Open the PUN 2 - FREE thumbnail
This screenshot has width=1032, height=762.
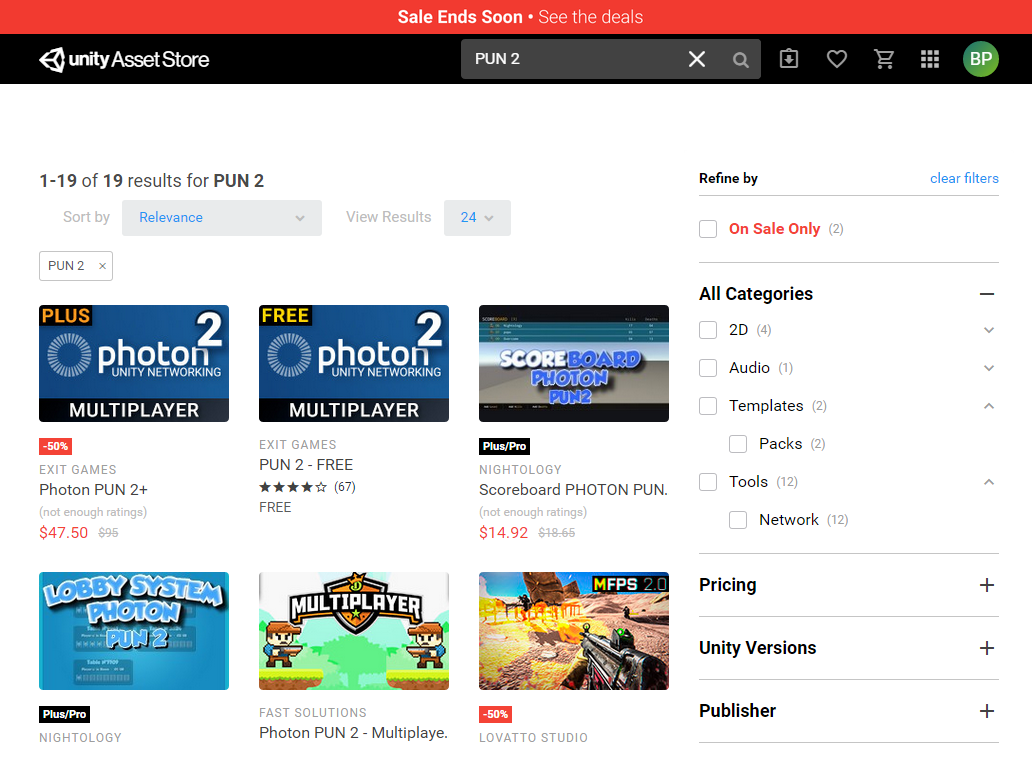point(353,363)
